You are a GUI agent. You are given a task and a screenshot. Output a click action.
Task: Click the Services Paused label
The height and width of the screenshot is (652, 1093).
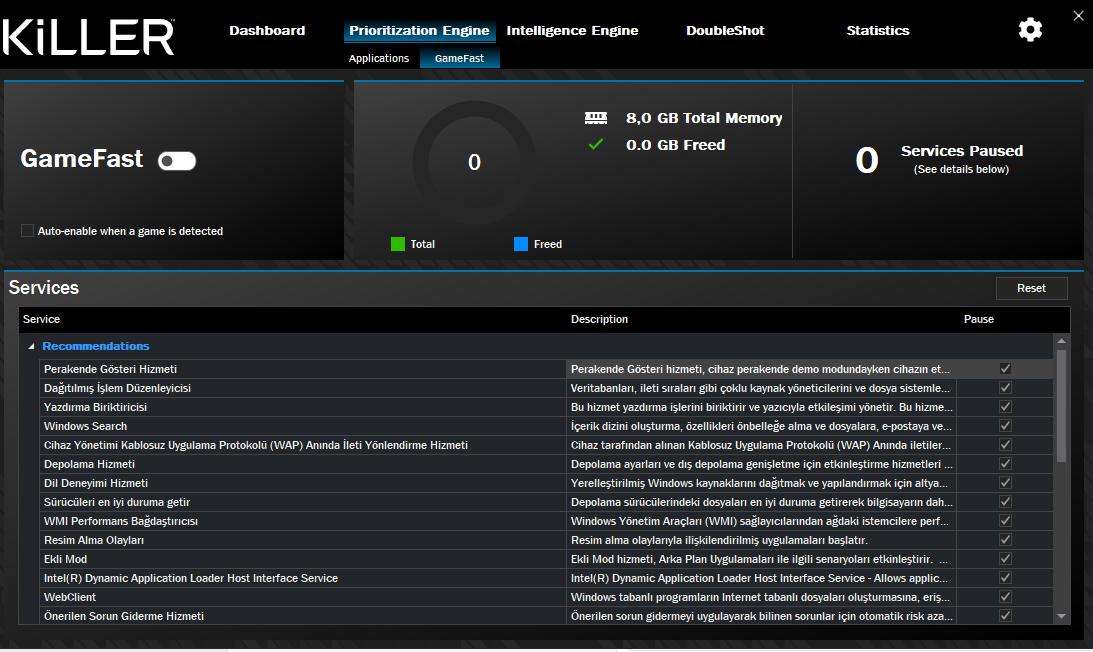(962, 151)
